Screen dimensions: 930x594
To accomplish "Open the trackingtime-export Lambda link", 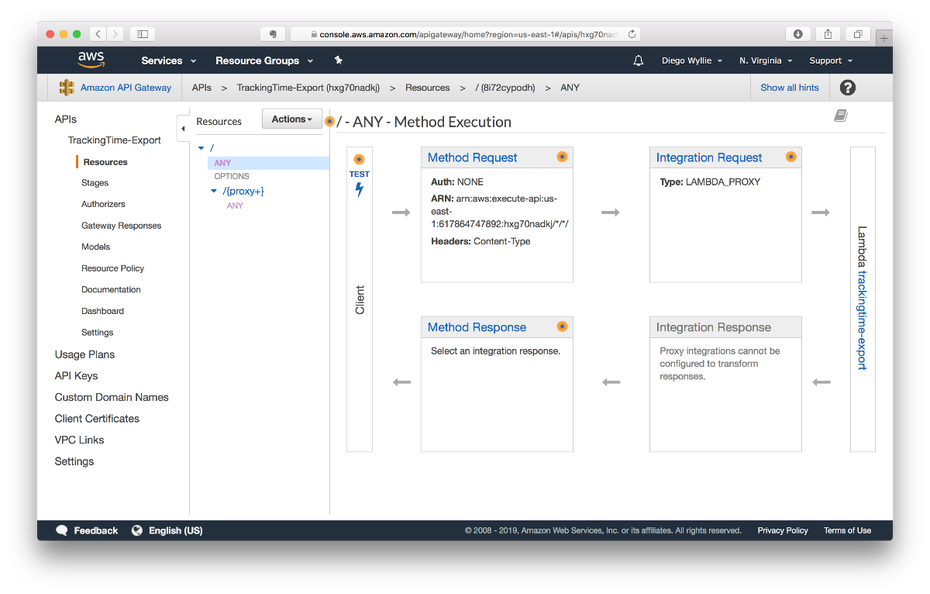I will click(x=862, y=320).
